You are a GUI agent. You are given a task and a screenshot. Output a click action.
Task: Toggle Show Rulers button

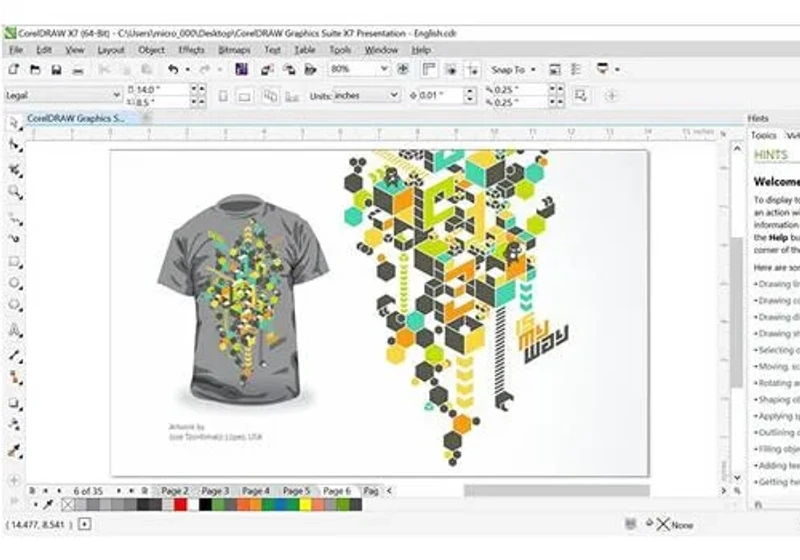coord(429,69)
